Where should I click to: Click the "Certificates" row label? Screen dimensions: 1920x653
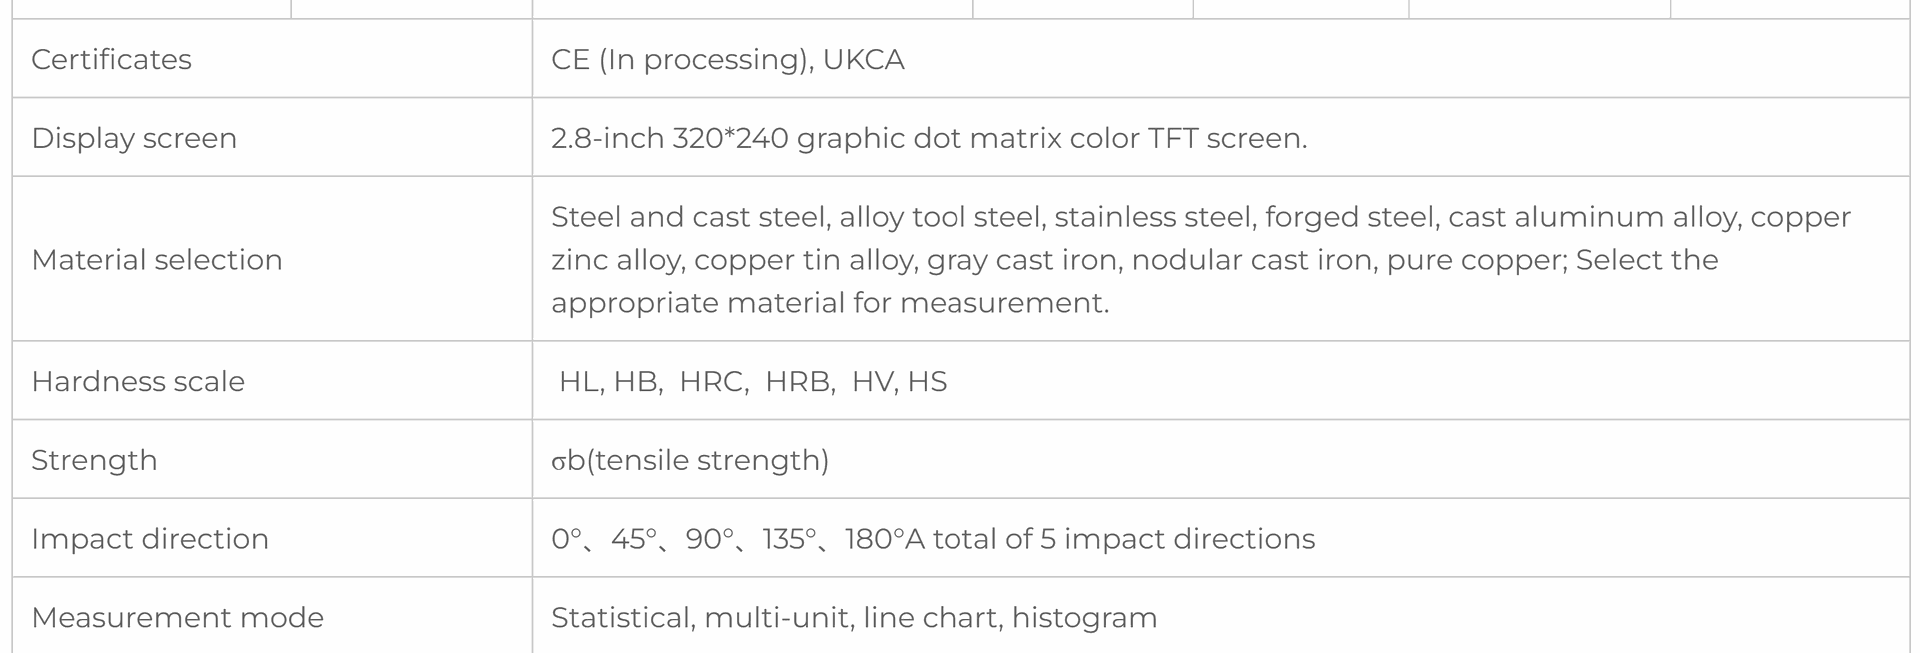[111, 60]
